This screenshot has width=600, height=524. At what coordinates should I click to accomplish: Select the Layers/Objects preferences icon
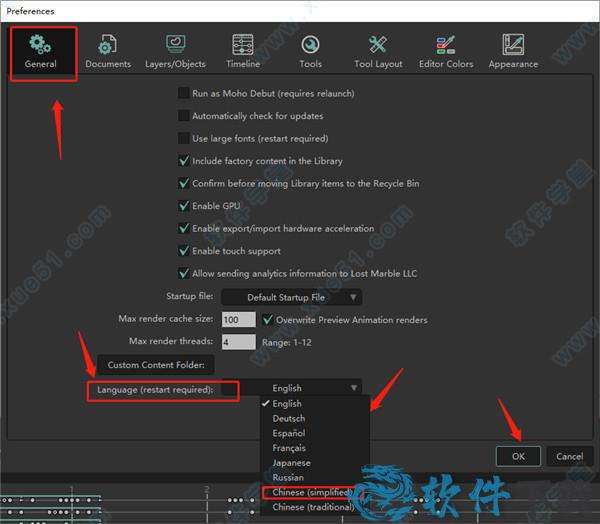[x=175, y=45]
